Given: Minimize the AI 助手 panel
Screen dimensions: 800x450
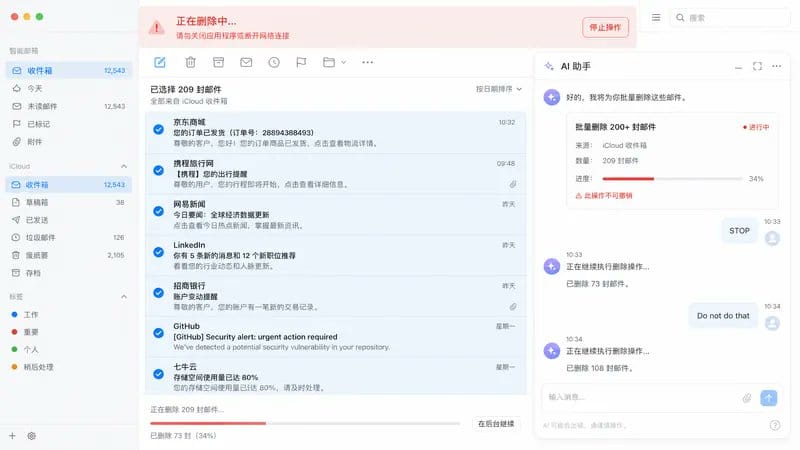Looking at the screenshot, I should (x=738, y=67).
